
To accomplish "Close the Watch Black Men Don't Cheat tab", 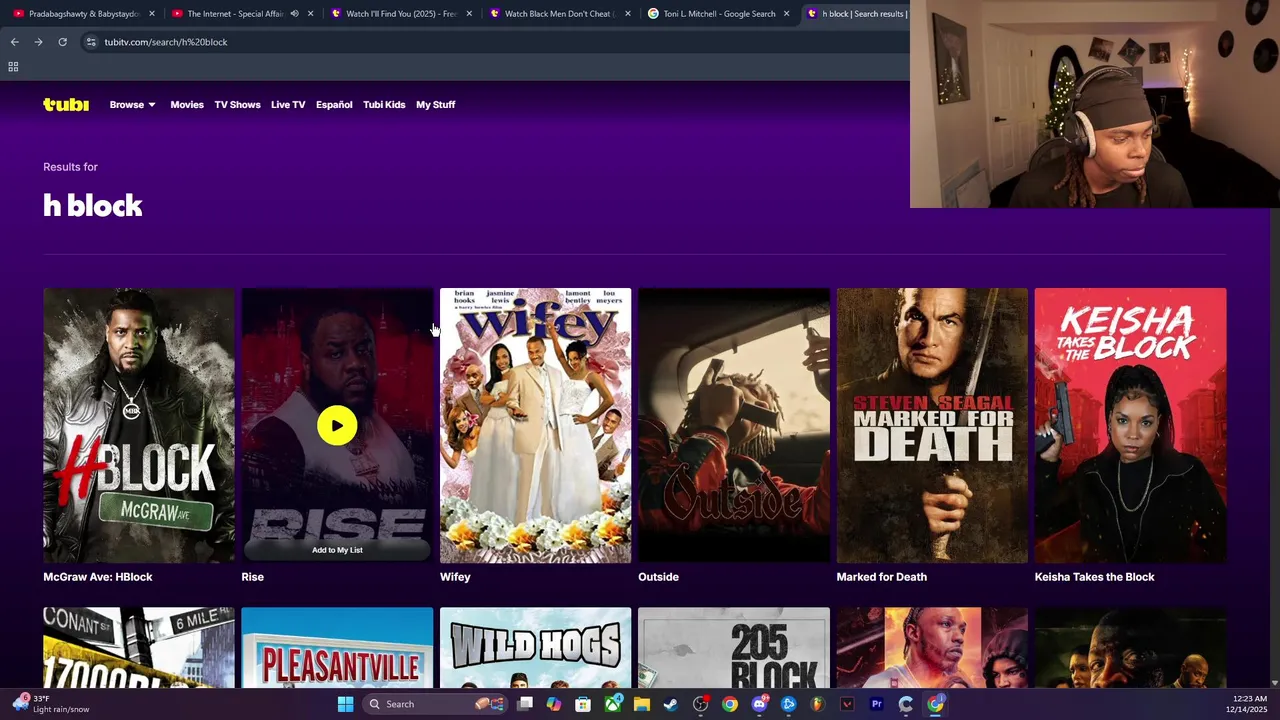I will pyautogui.click(x=628, y=14).
